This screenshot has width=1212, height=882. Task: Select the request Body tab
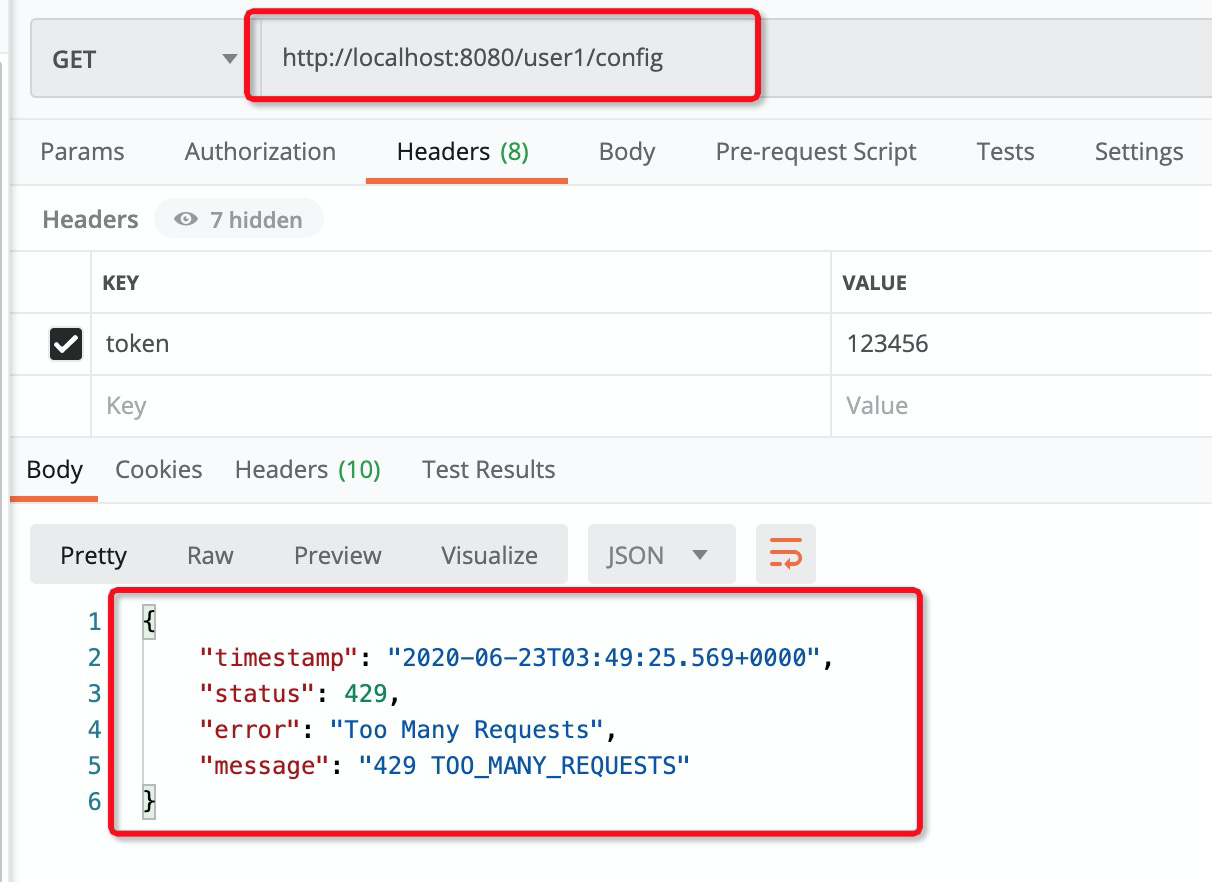tap(626, 152)
